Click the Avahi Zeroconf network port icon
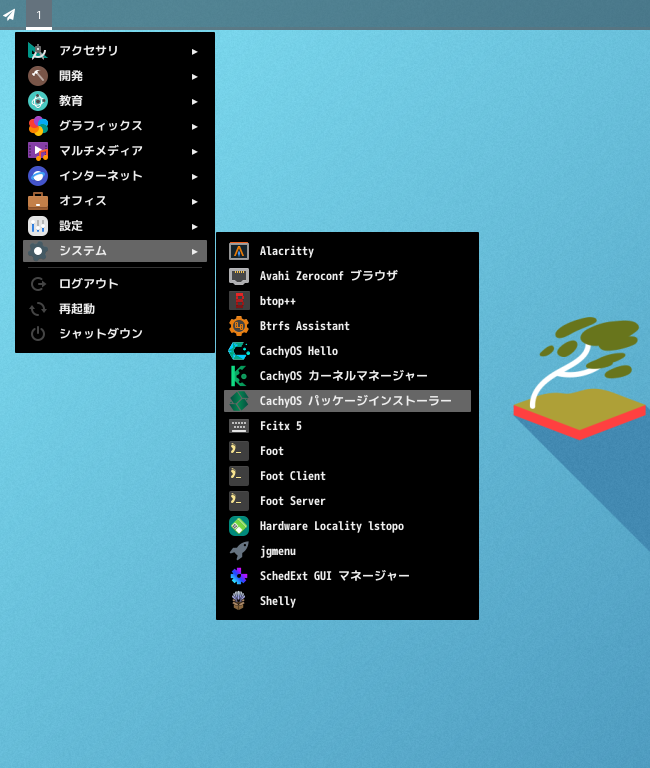Viewport: 650px width, 768px height. [239, 276]
